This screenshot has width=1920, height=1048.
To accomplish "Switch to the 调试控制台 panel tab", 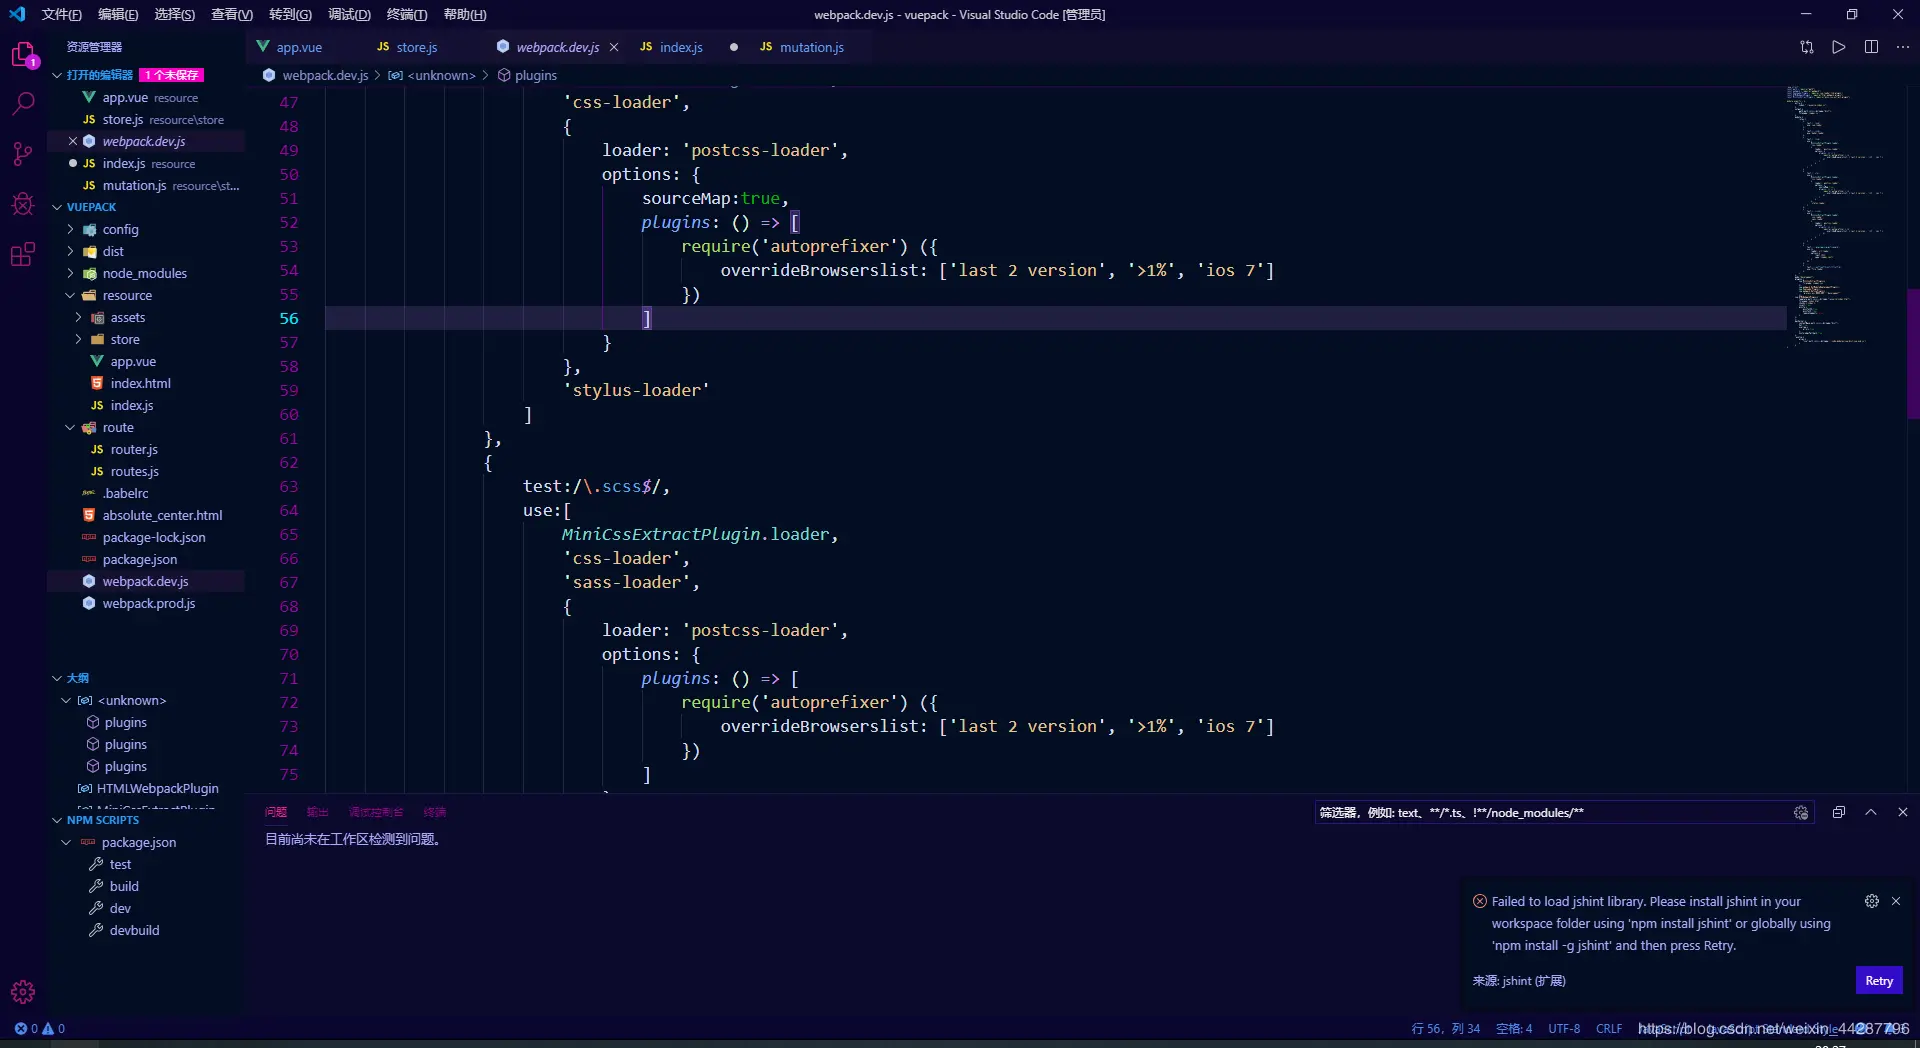I will (376, 812).
